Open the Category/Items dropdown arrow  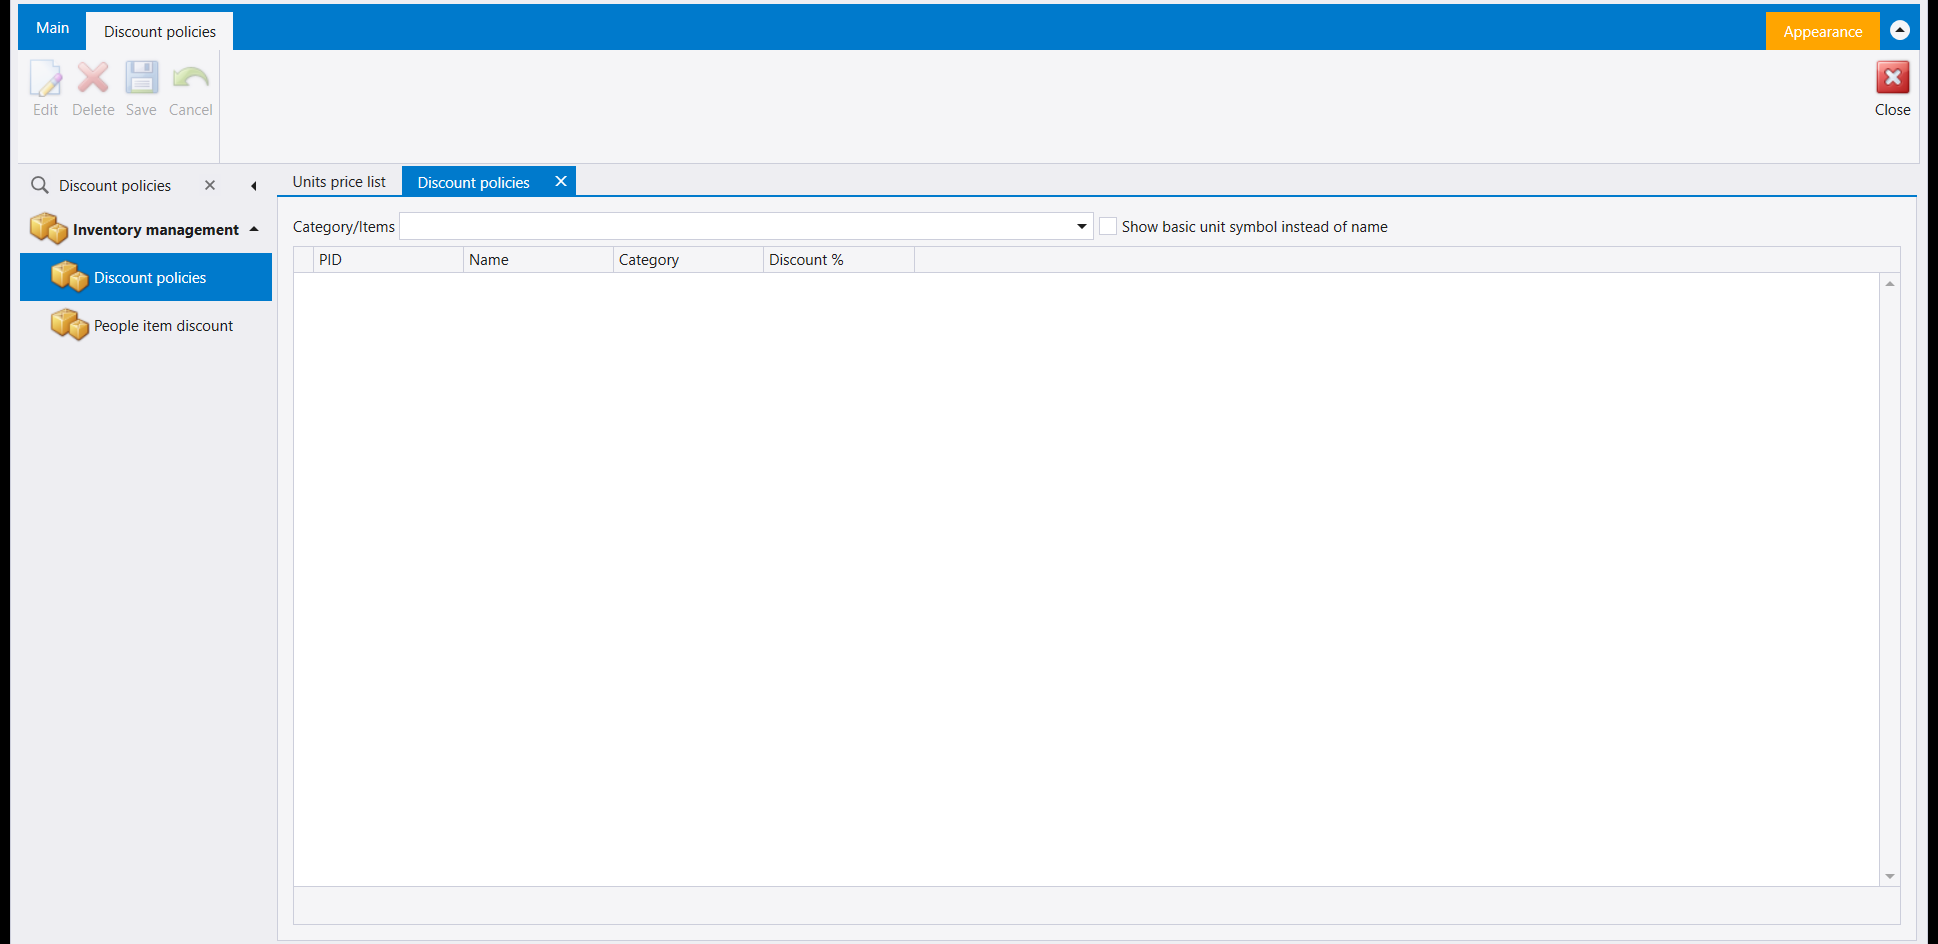coord(1081,227)
